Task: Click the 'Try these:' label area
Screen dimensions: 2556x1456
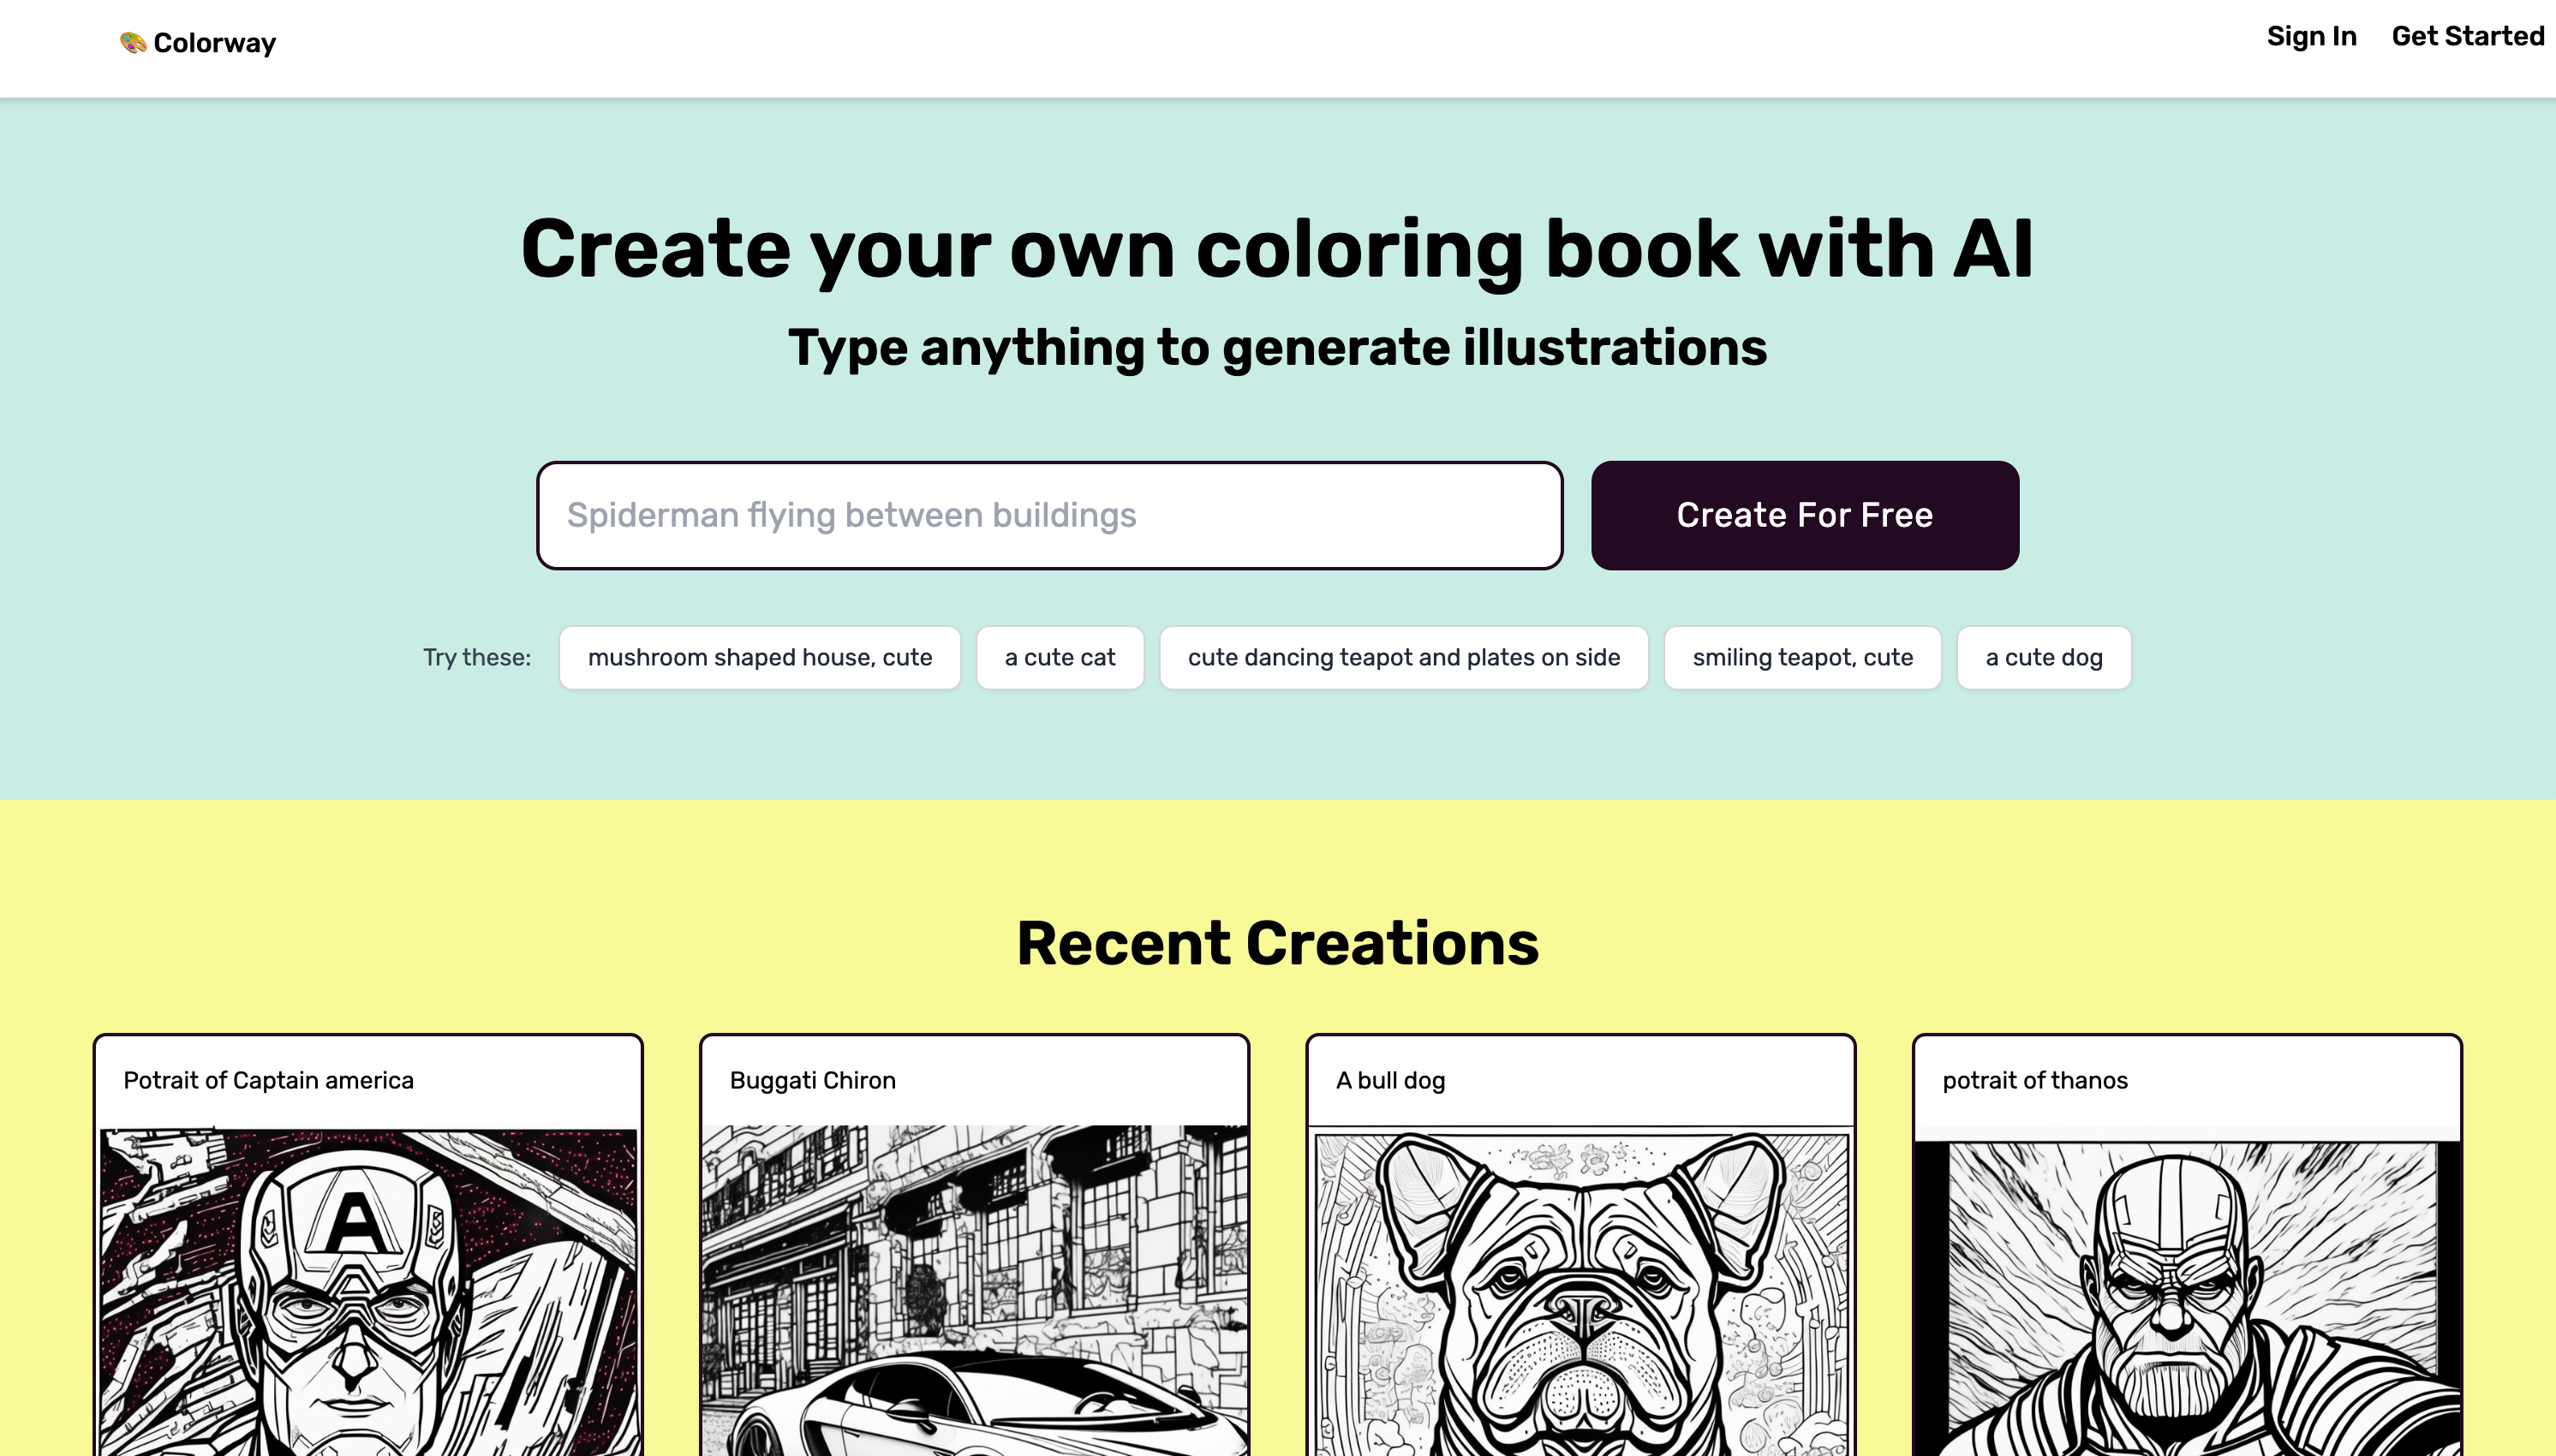Action: 477,657
